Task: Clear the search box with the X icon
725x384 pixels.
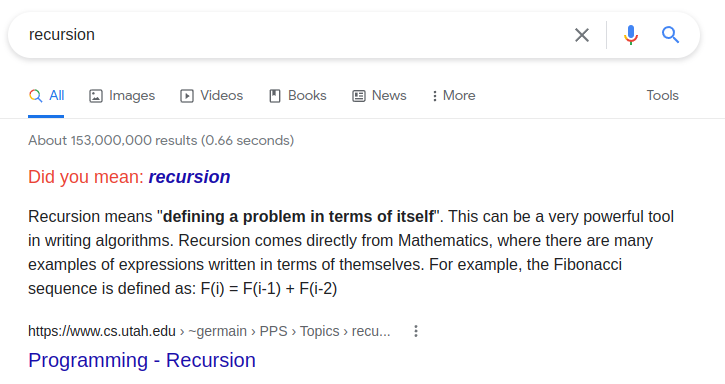Action: click(582, 35)
